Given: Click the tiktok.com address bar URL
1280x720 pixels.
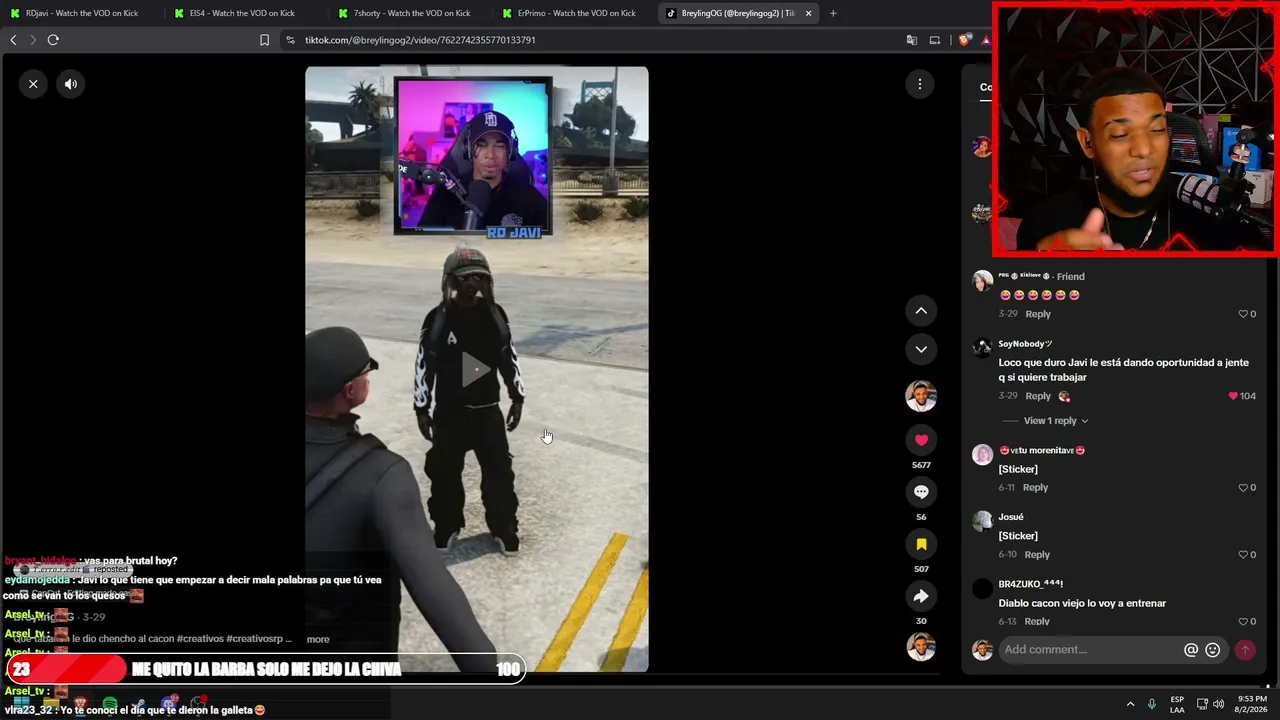Looking at the screenshot, I should (x=420, y=40).
